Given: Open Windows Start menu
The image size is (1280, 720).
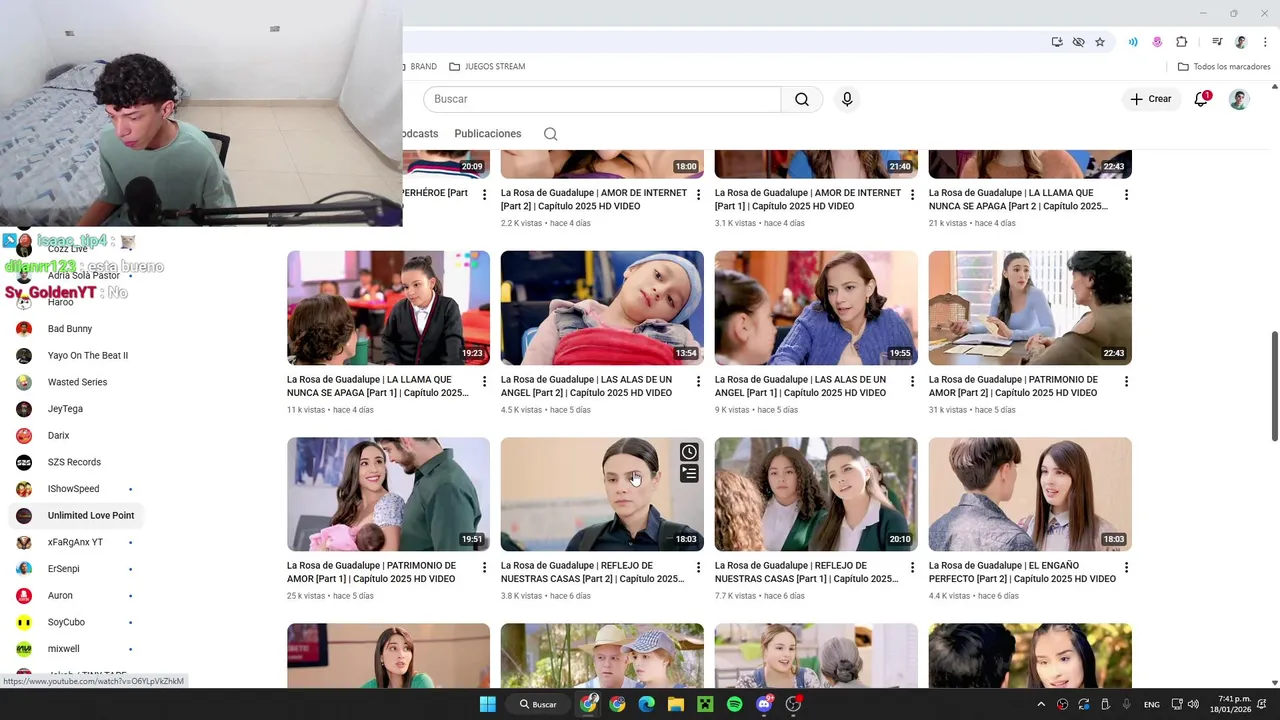Looking at the screenshot, I should click(x=487, y=704).
